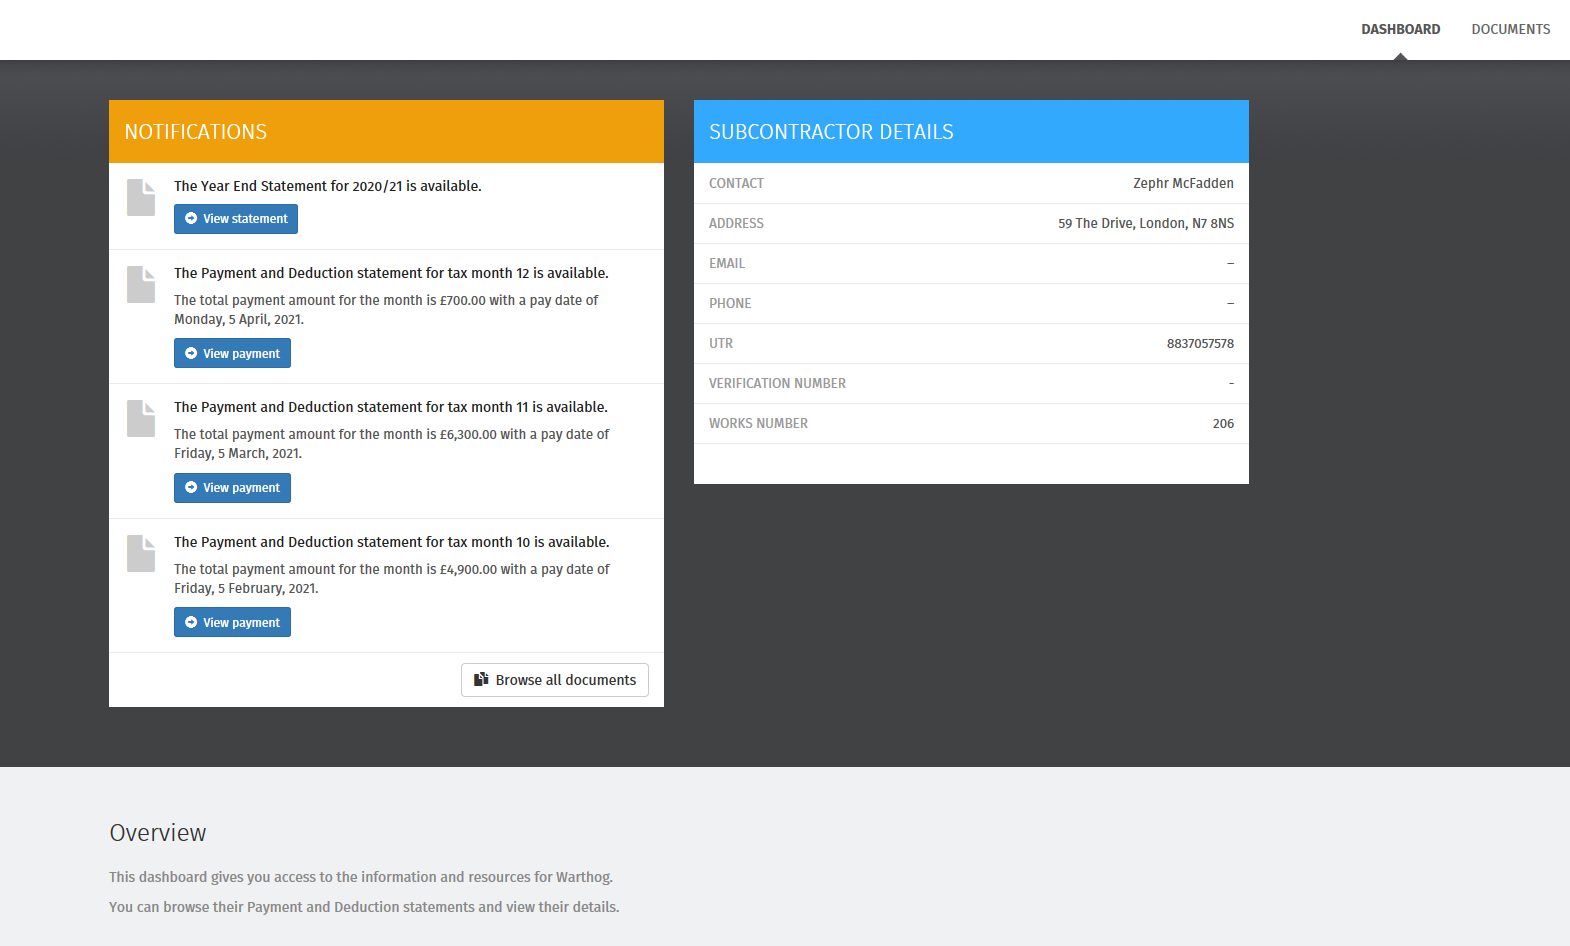This screenshot has width=1570, height=946.
Task: Click View statement for Year End 2020/21
Action: pos(236,219)
